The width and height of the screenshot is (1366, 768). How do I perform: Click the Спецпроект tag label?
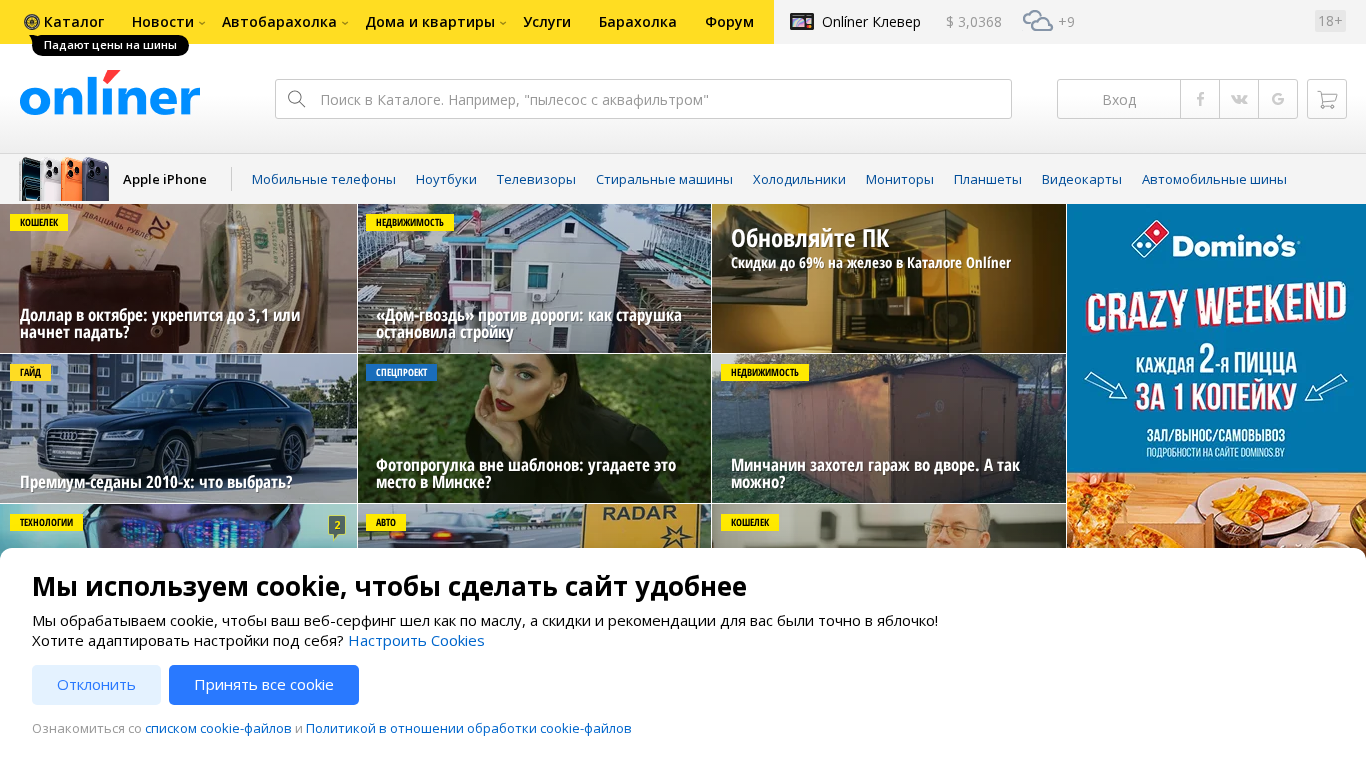(x=401, y=372)
